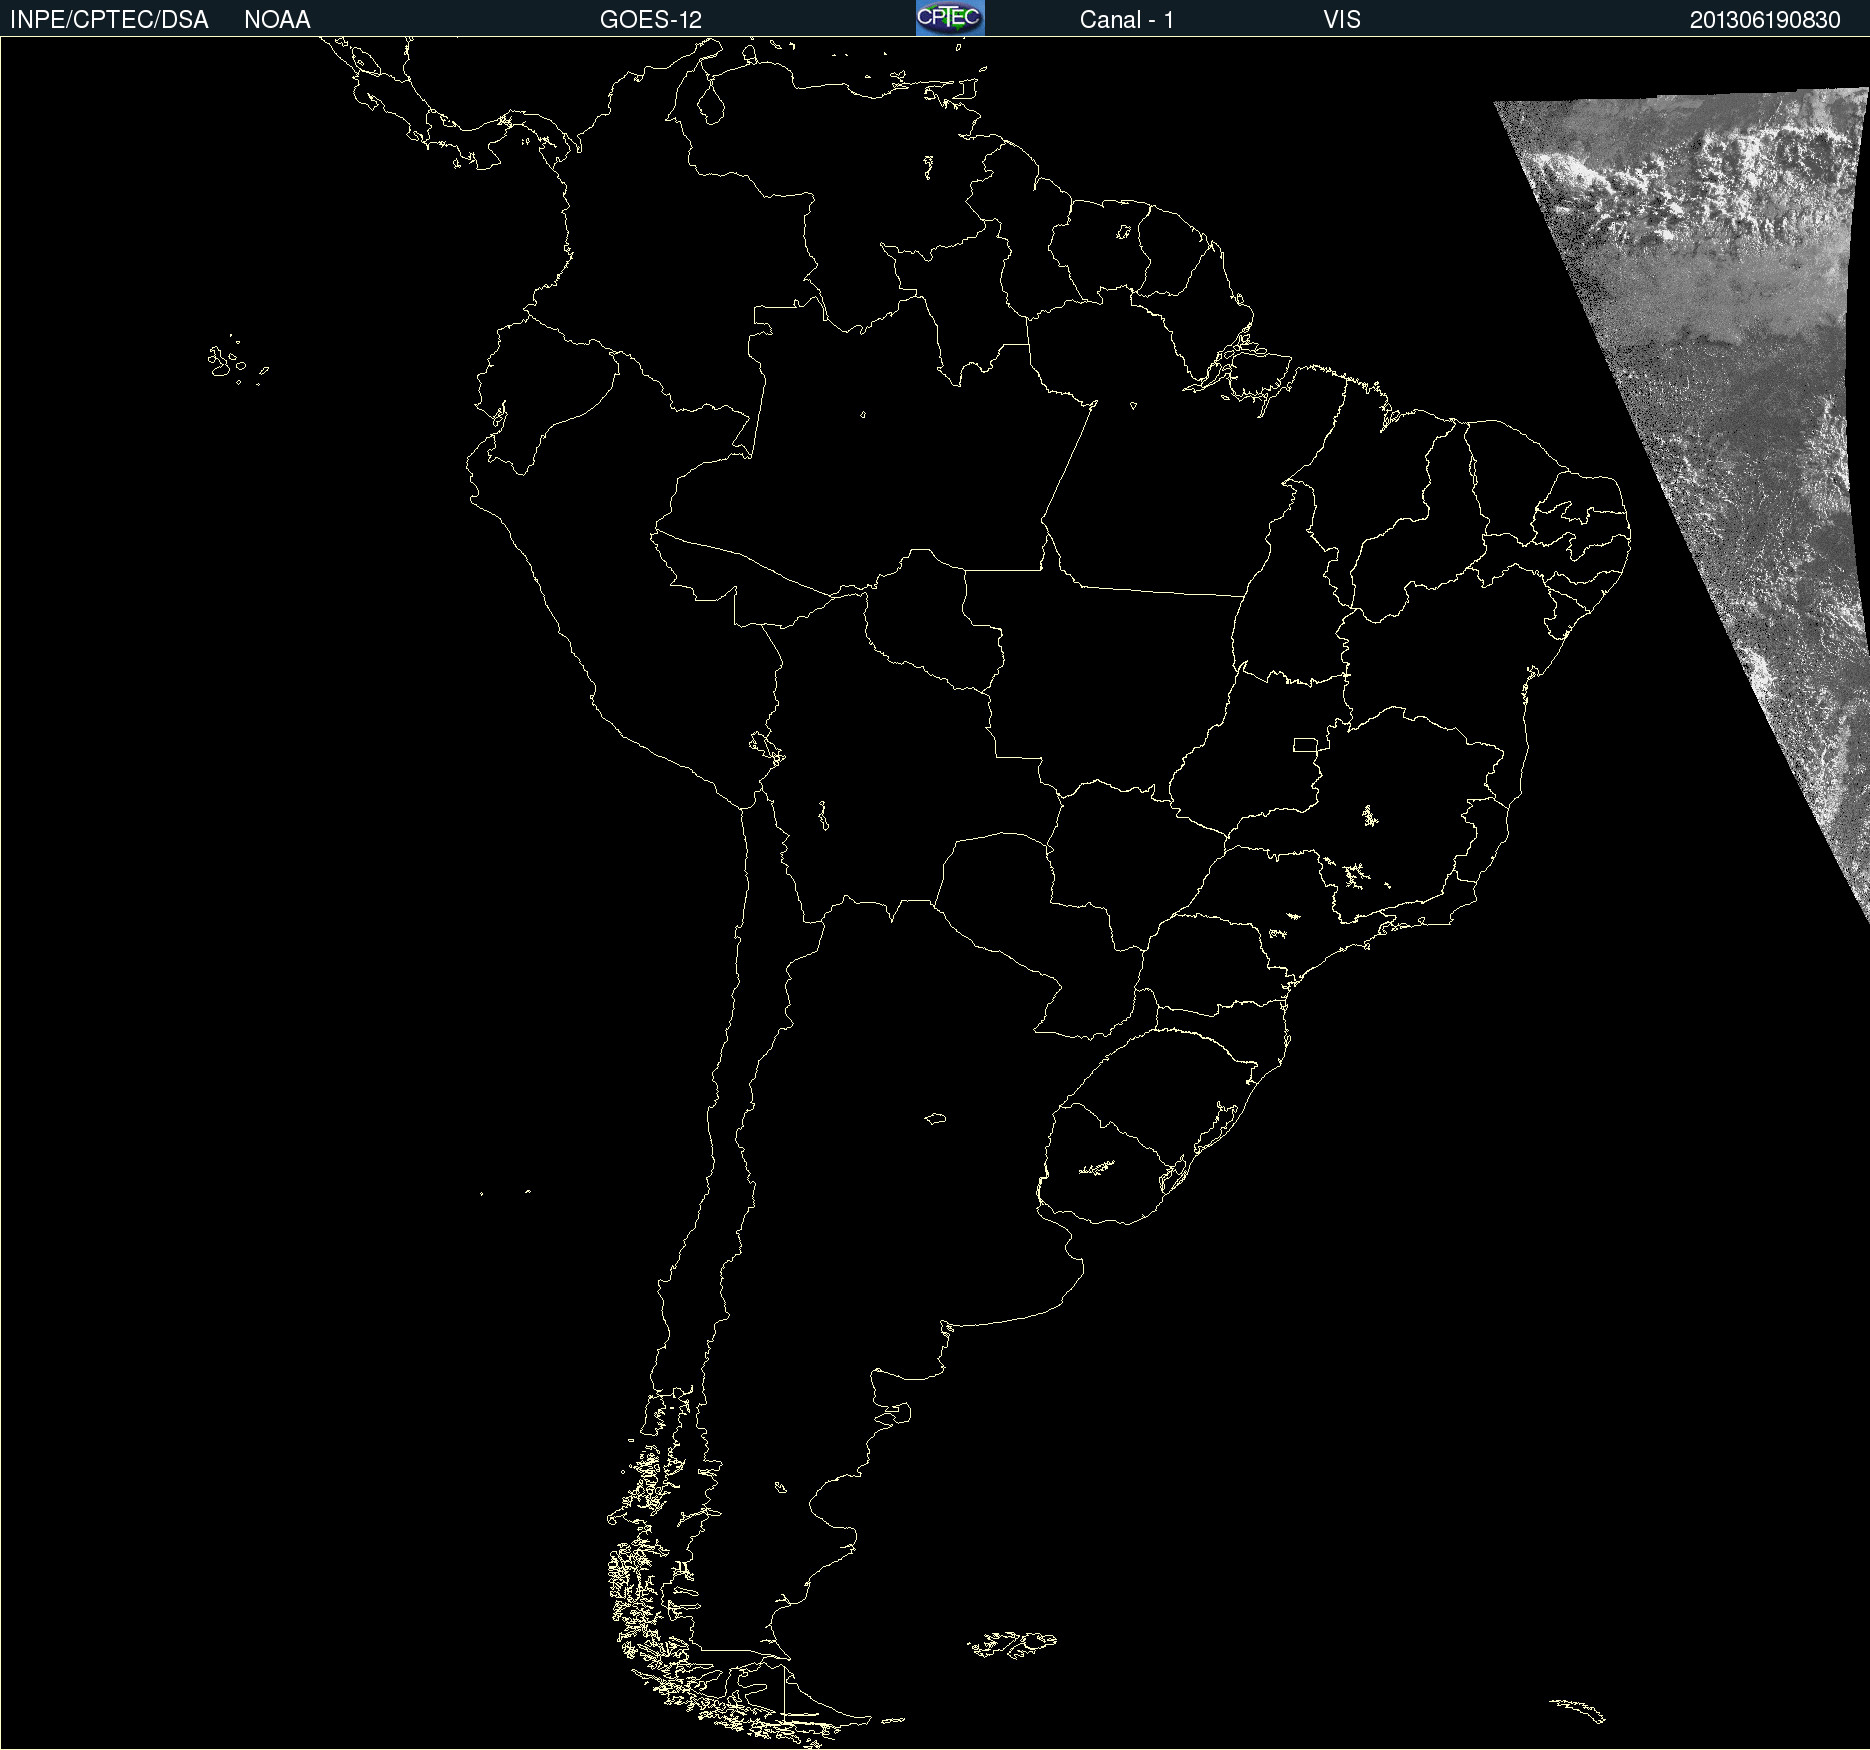Click the NOAA label in header
1870x1750 pixels.
tap(277, 20)
